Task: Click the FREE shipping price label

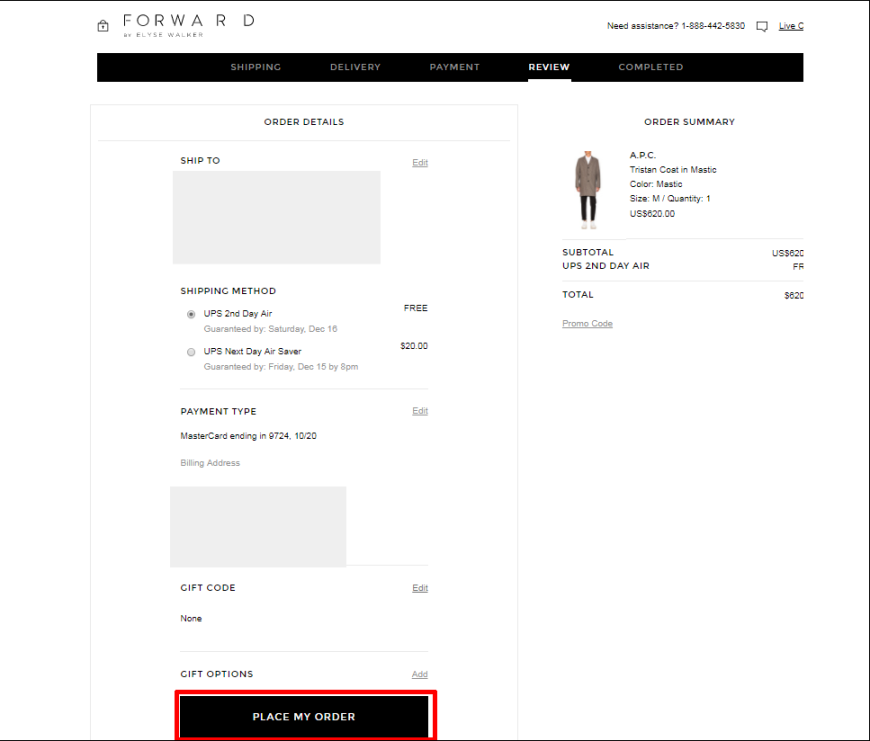Action: click(416, 308)
